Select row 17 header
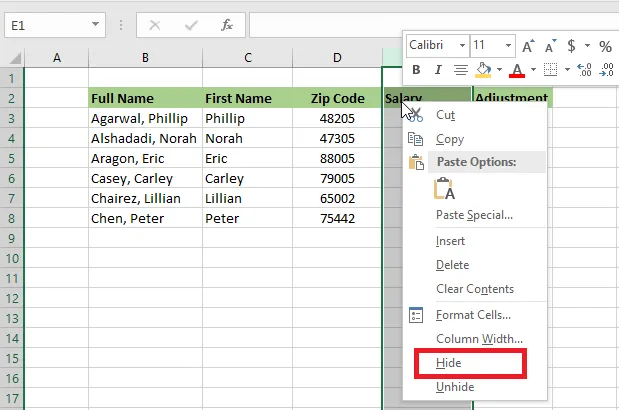The height and width of the screenshot is (410, 619). 12,399
